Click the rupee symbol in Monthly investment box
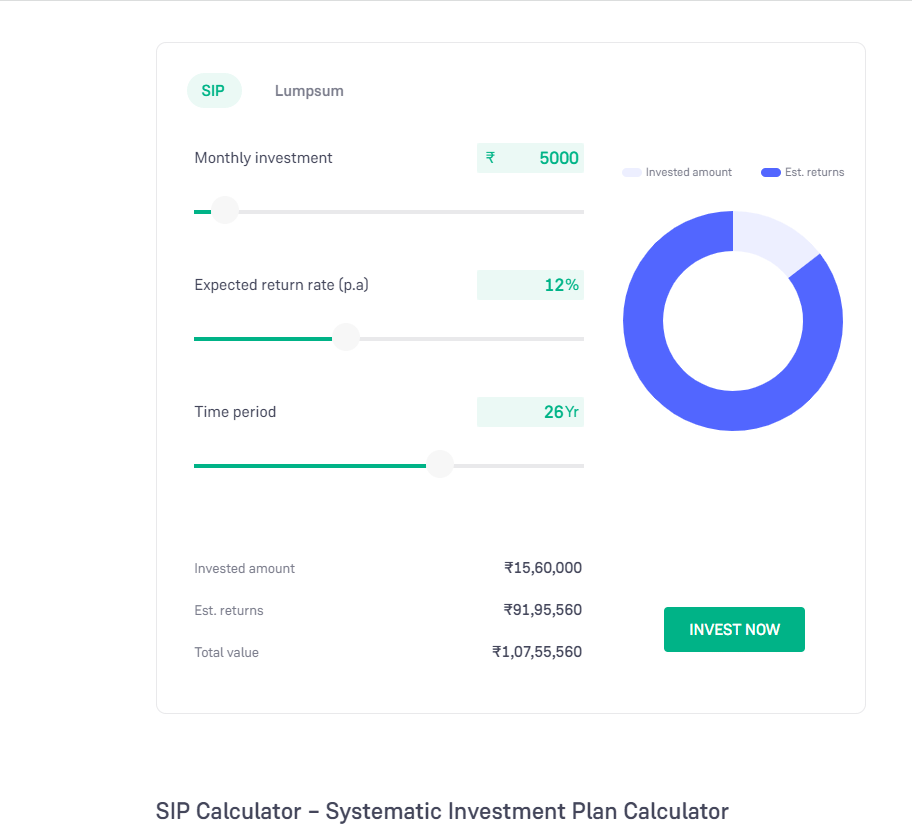The width and height of the screenshot is (912, 840). [x=490, y=158]
